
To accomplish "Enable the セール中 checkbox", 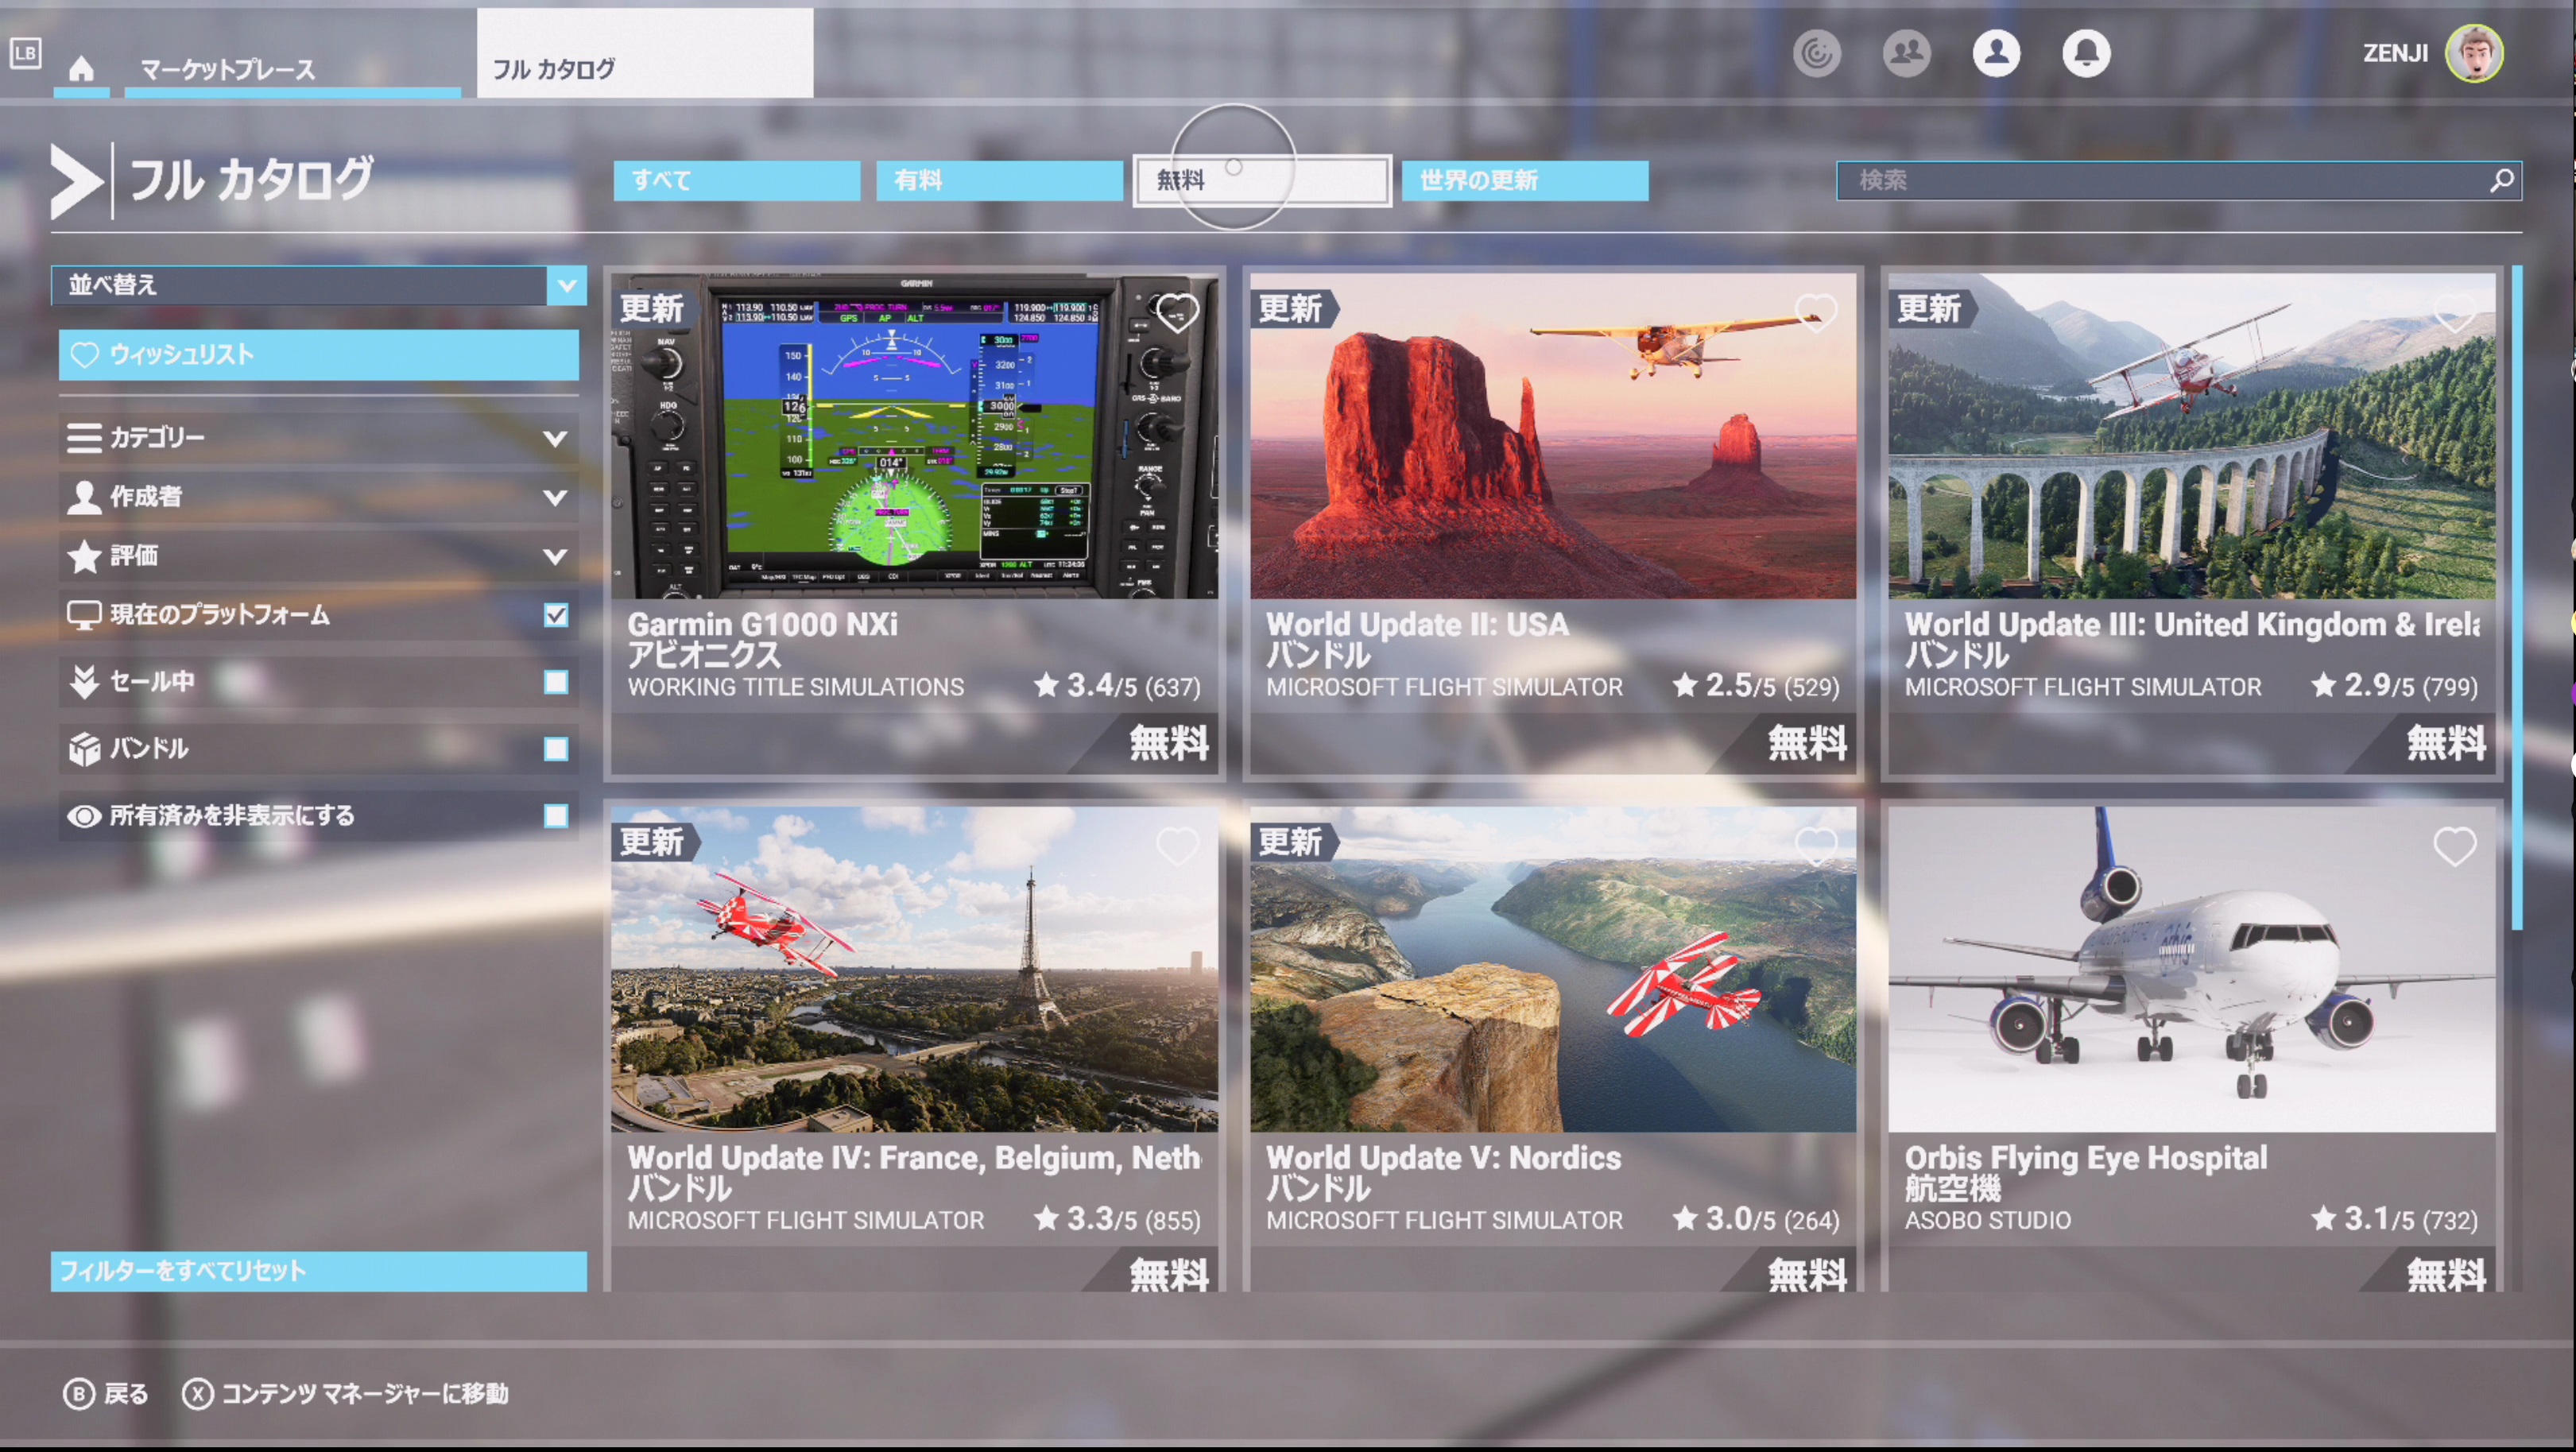I will click(x=556, y=682).
